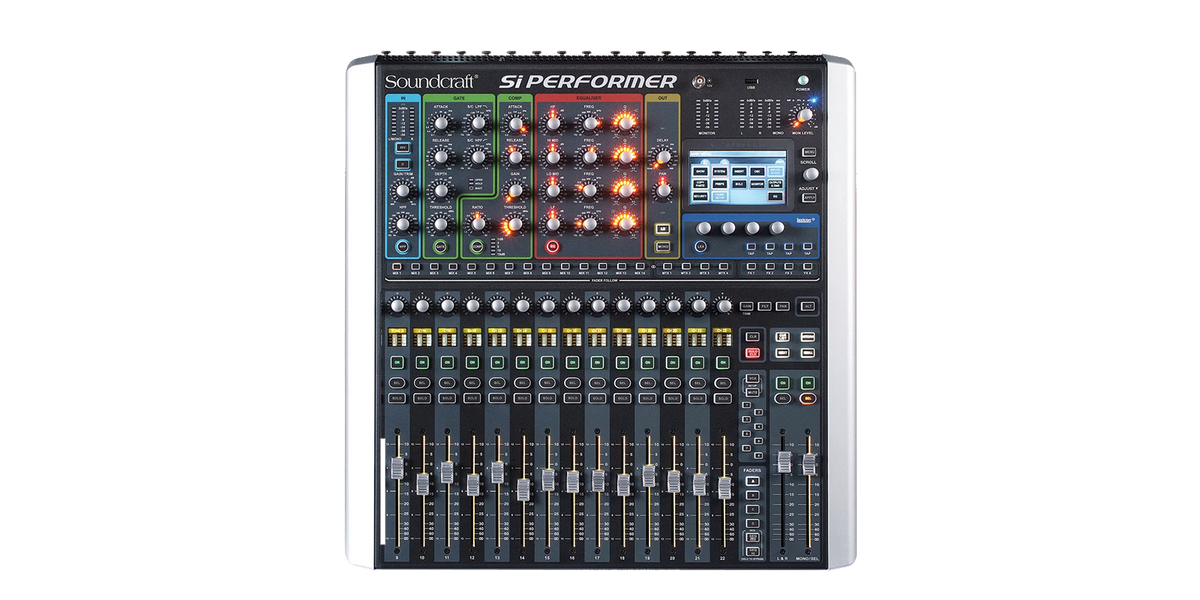Click the equaliser LF gain knob
Viewport: 1200px width, 600px height.
(553, 224)
